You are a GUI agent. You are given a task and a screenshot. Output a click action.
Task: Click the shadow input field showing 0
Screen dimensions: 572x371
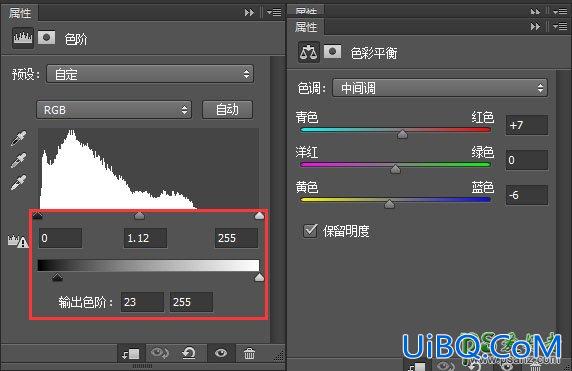point(60,238)
